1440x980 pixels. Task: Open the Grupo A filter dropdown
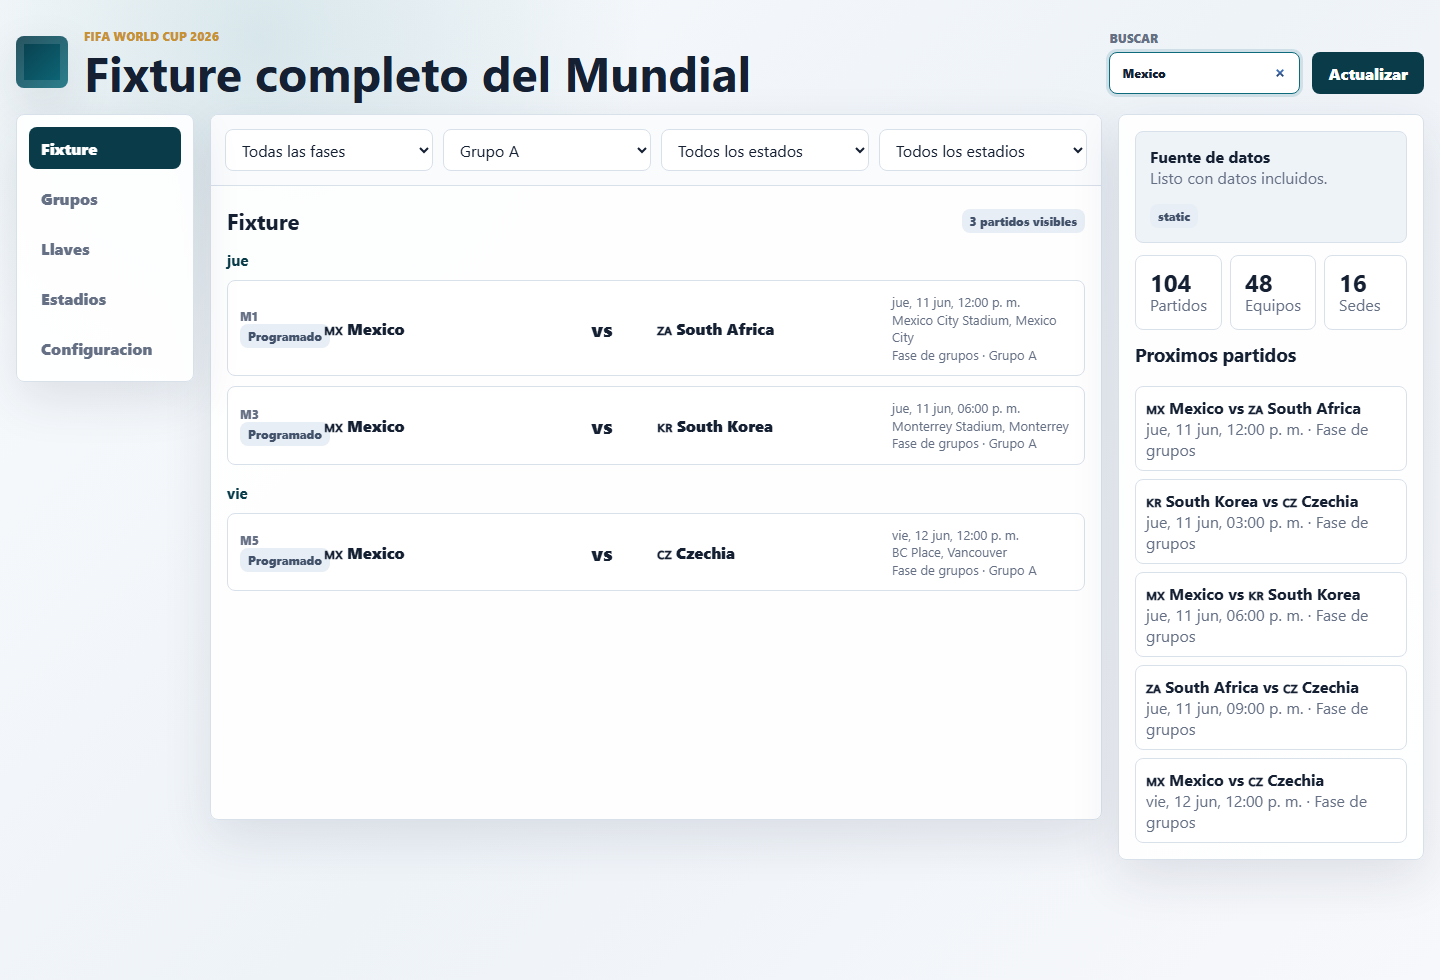pos(547,150)
